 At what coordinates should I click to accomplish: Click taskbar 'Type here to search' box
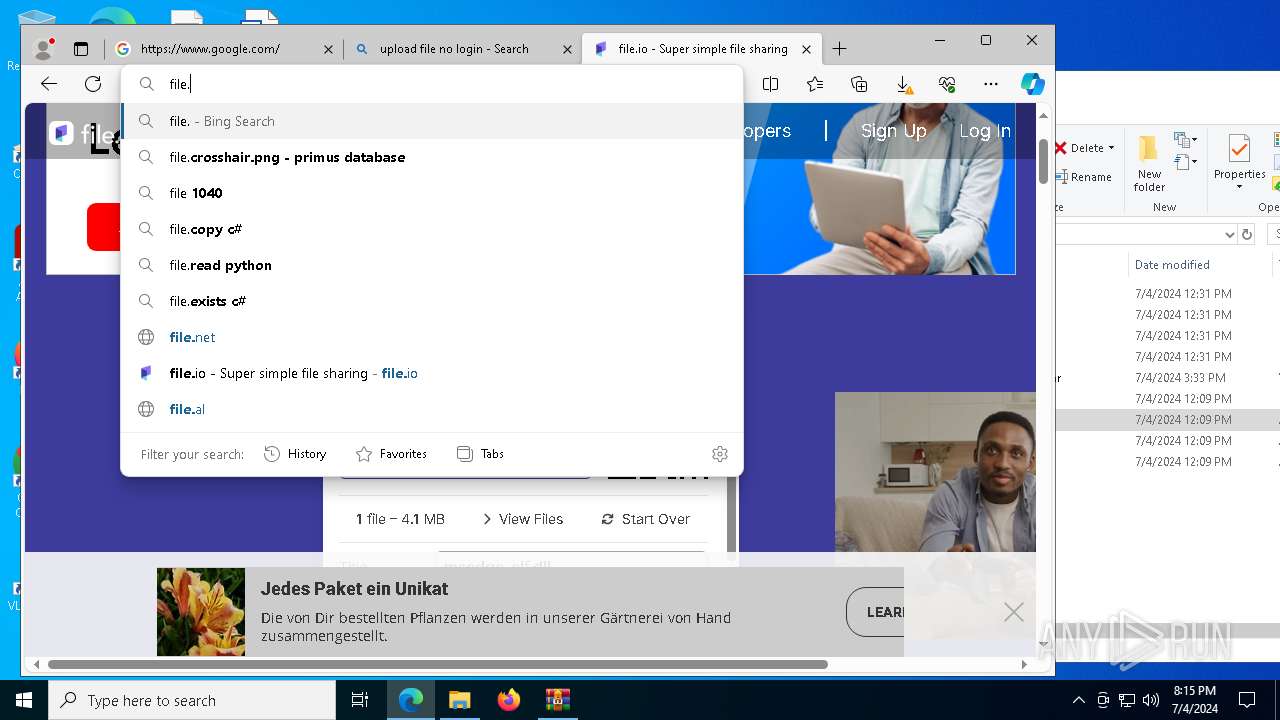click(x=192, y=700)
